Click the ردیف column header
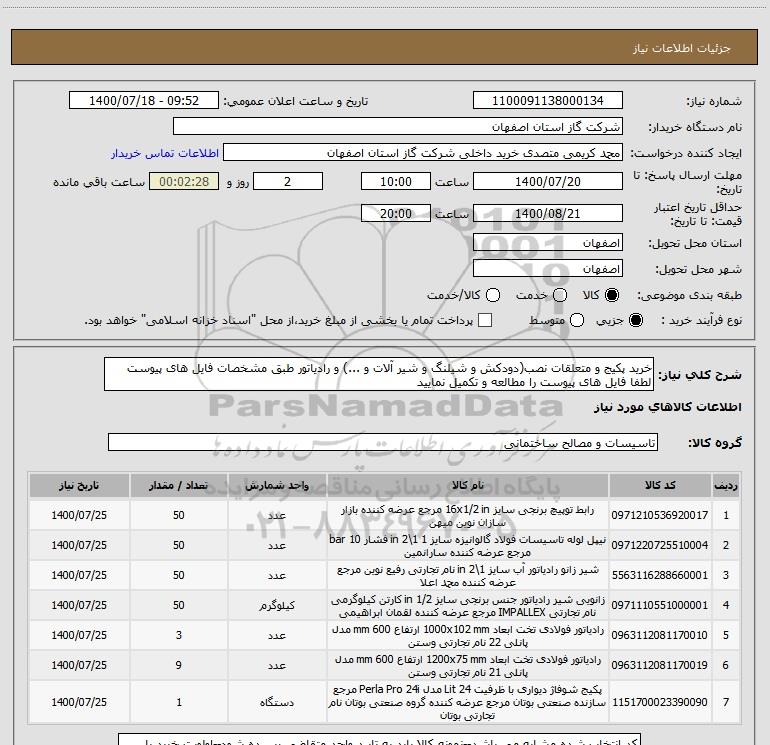The height and width of the screenshot is (745, 770). (726, 485)
